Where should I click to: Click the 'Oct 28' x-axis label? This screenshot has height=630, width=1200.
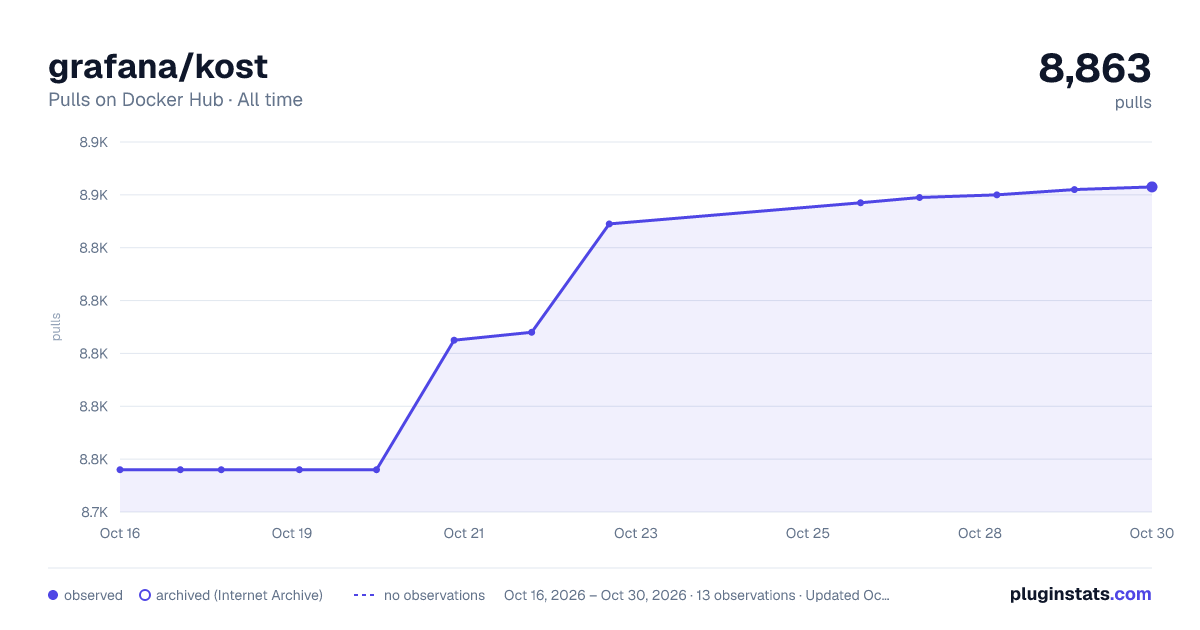pos(980,533)
